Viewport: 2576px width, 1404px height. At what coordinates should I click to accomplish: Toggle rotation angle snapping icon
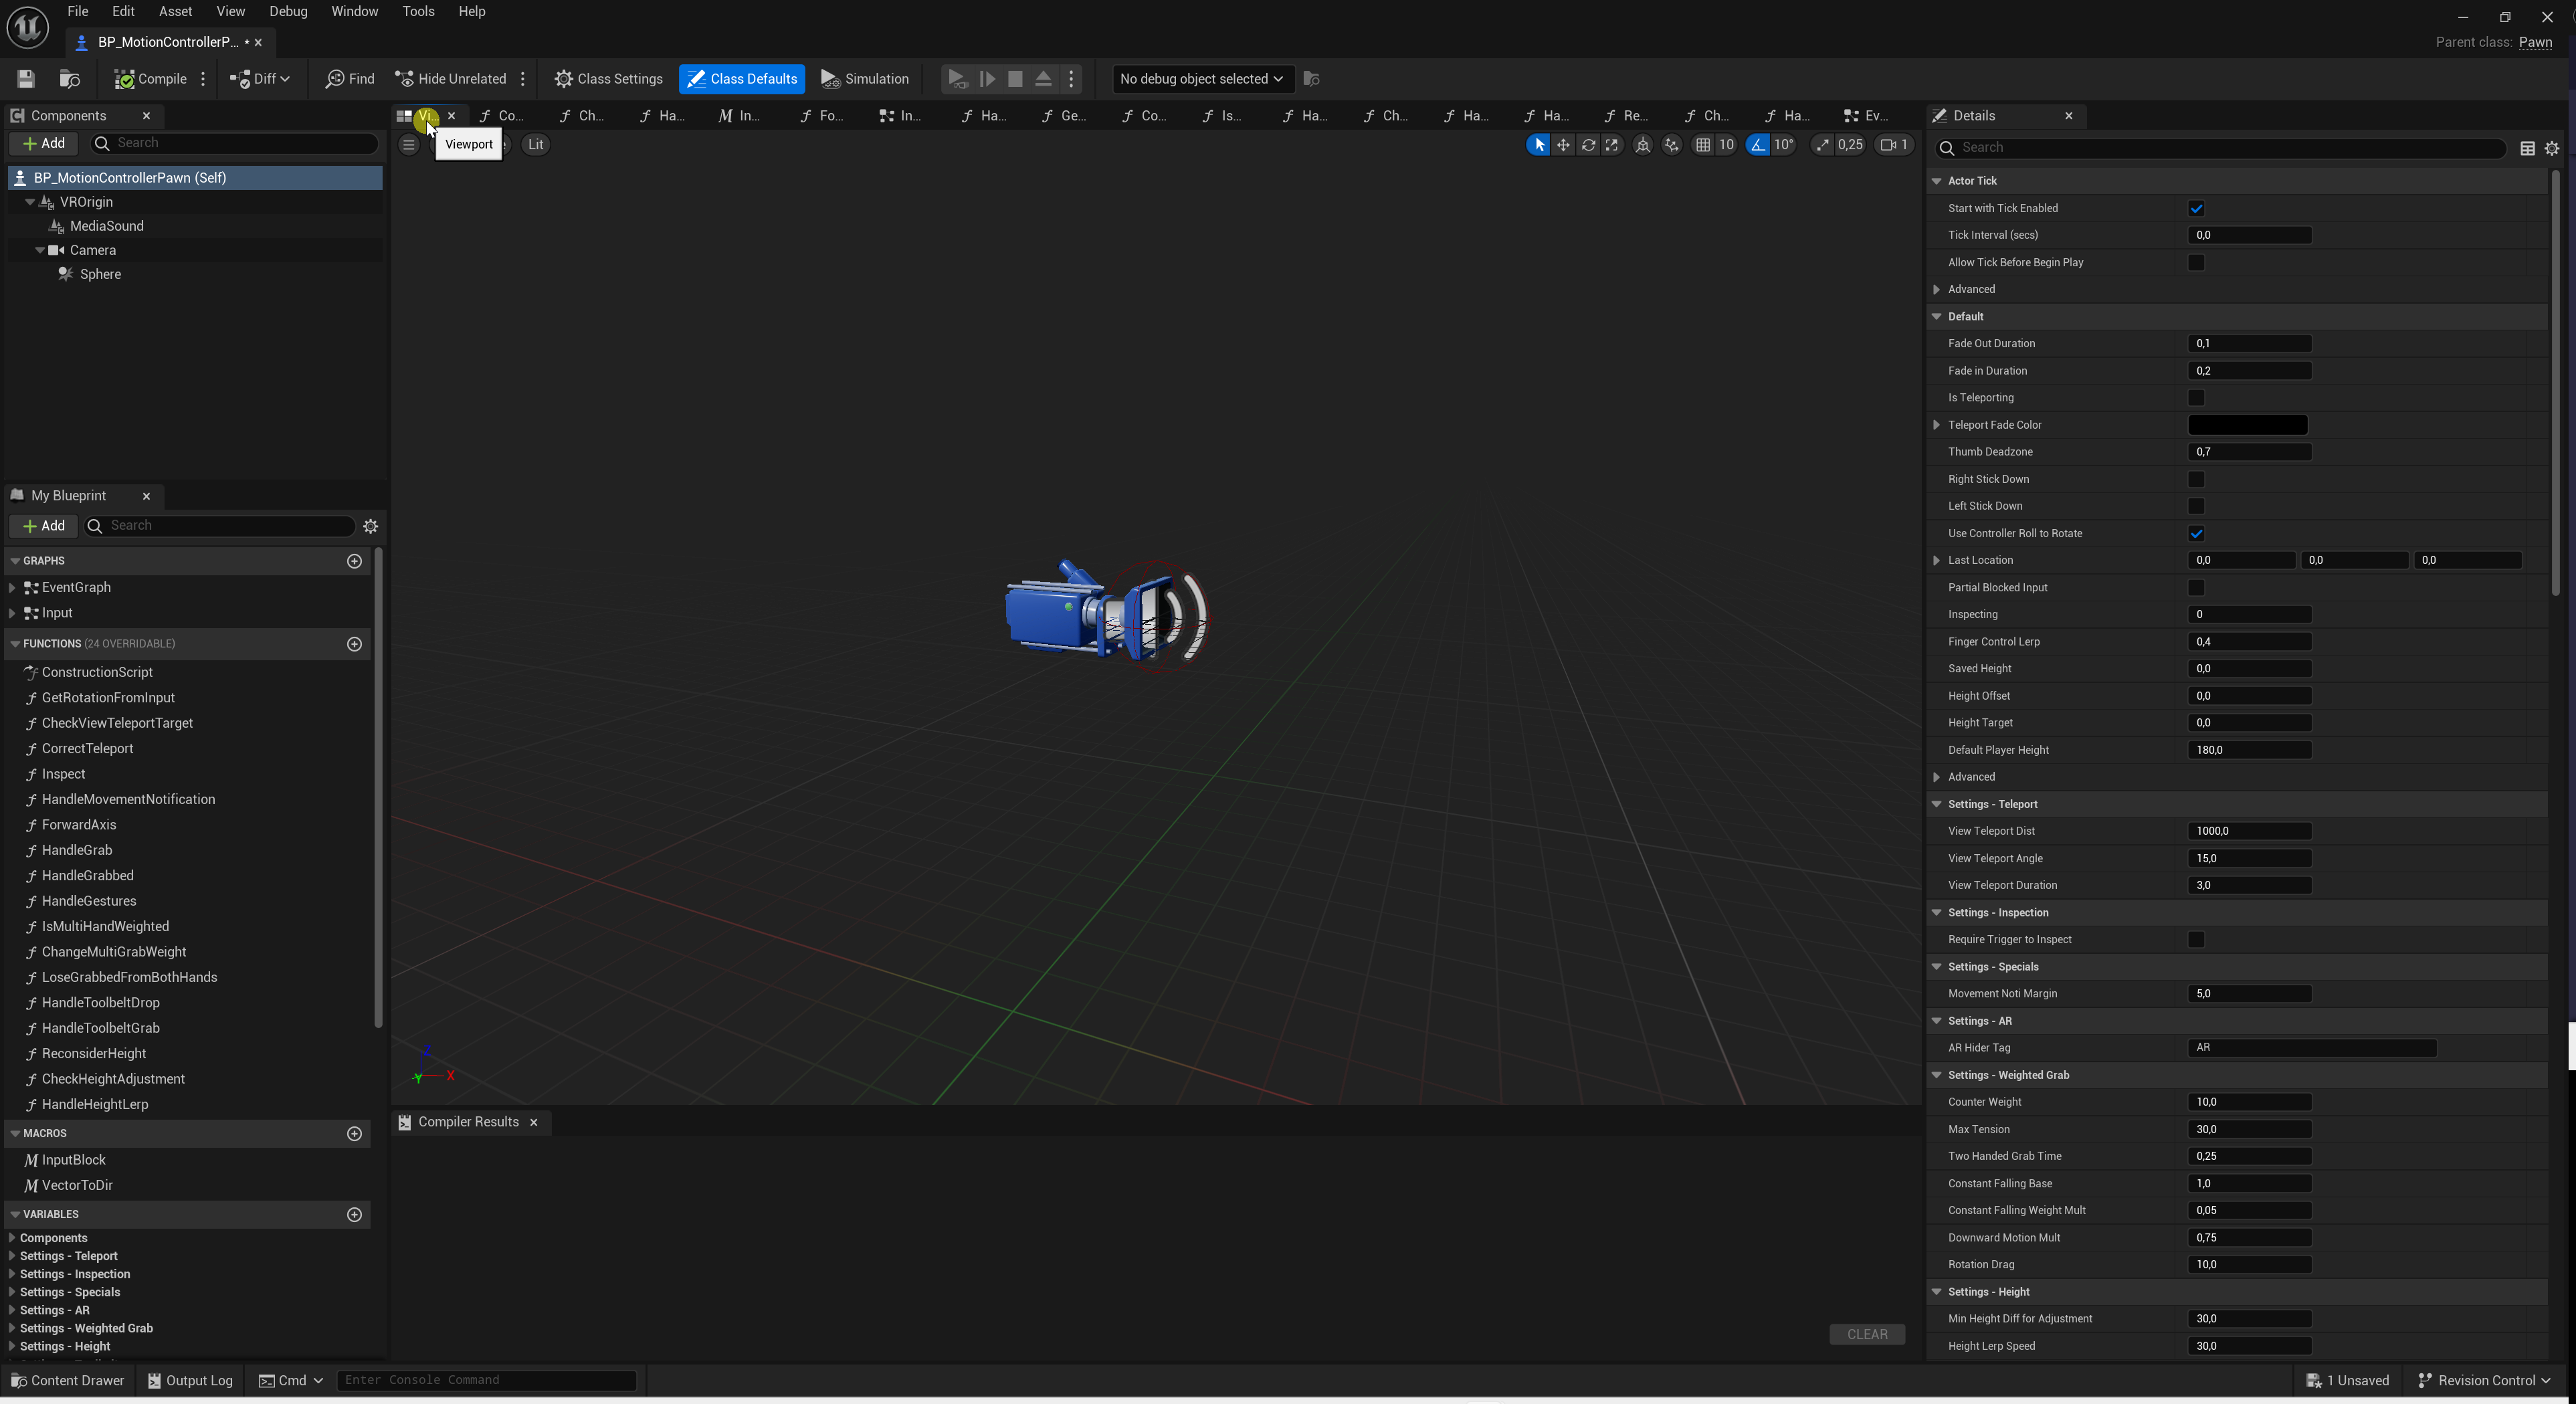[1758, 145]
